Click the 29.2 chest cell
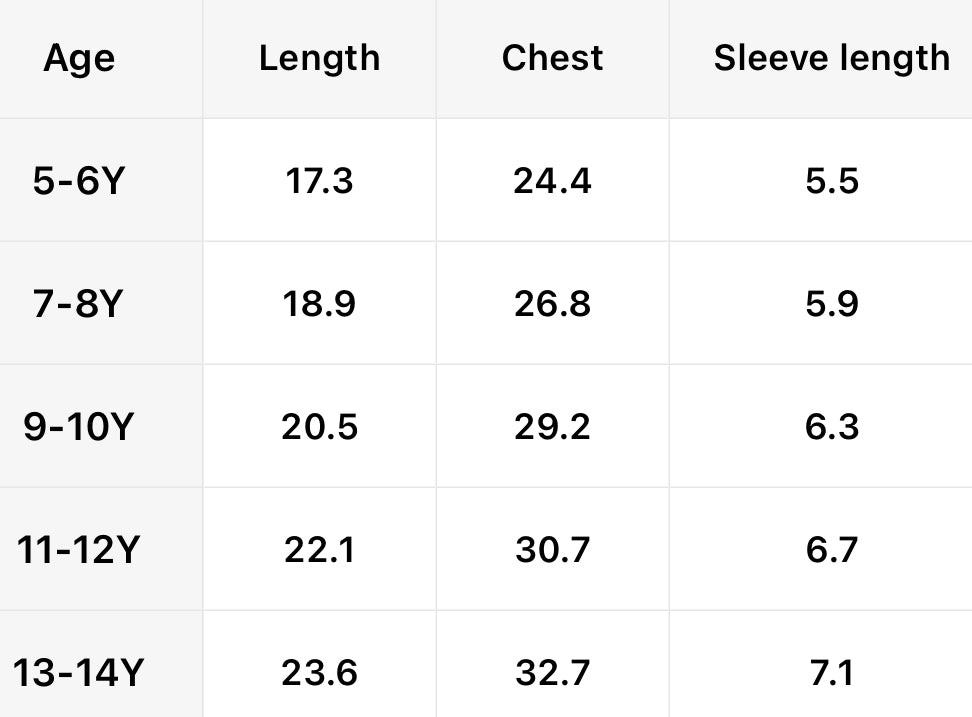This screenshot has width=972, height=717. (x=552, y=427)
